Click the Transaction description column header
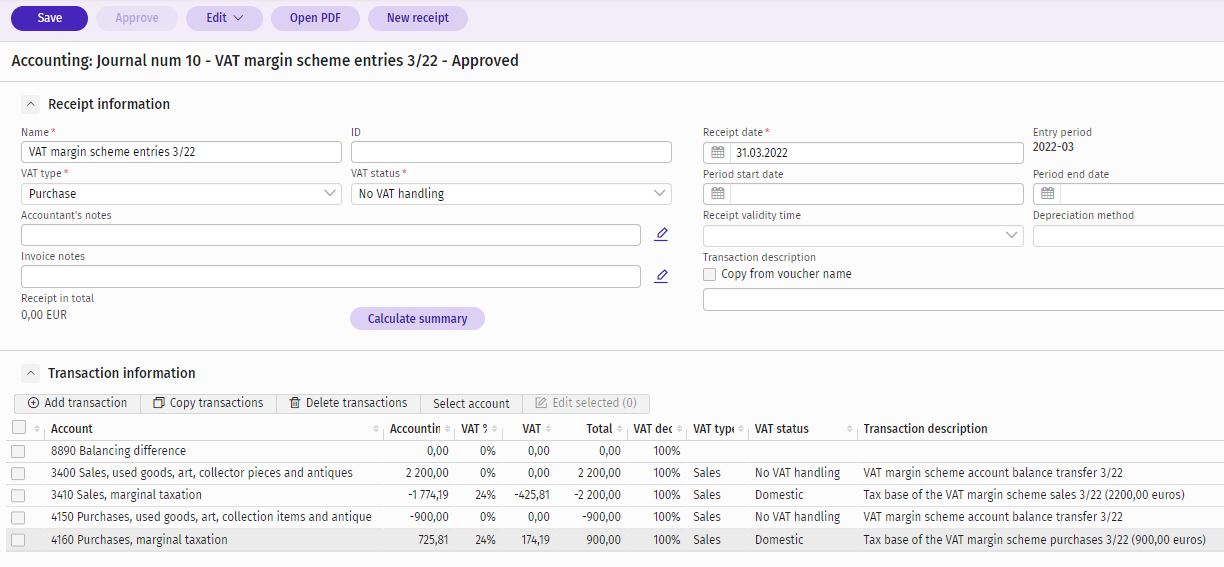1224x567 pixels. (x=925, y=429)
